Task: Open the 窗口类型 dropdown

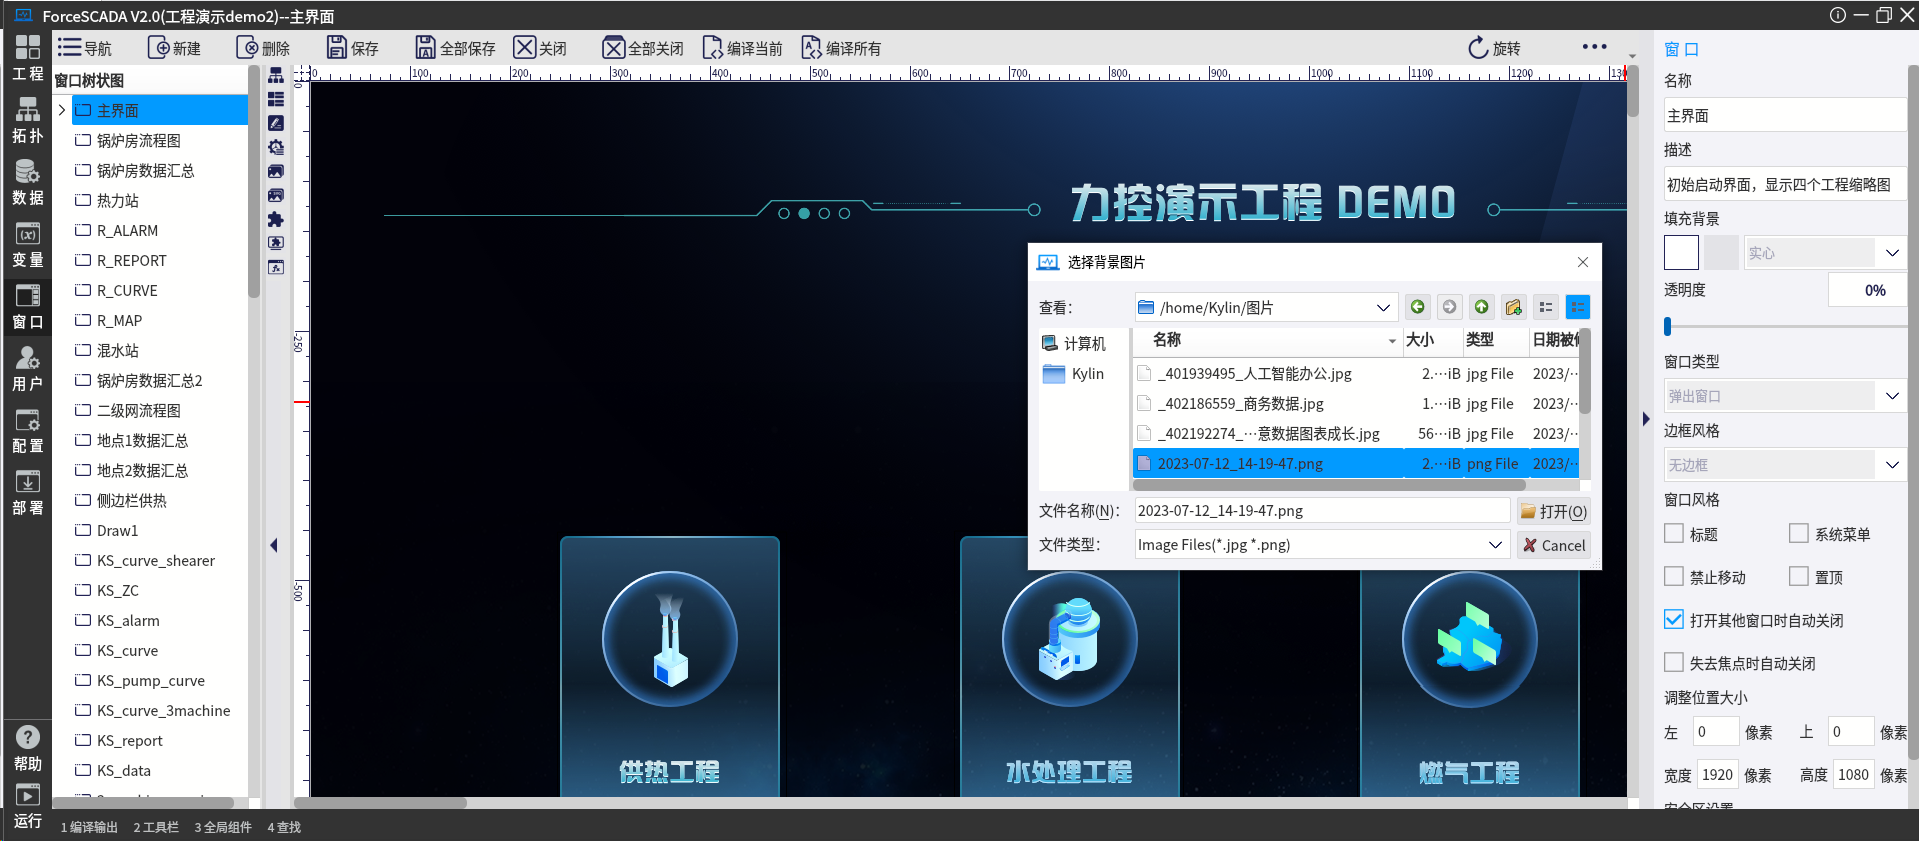Action: pos(1891,396)
